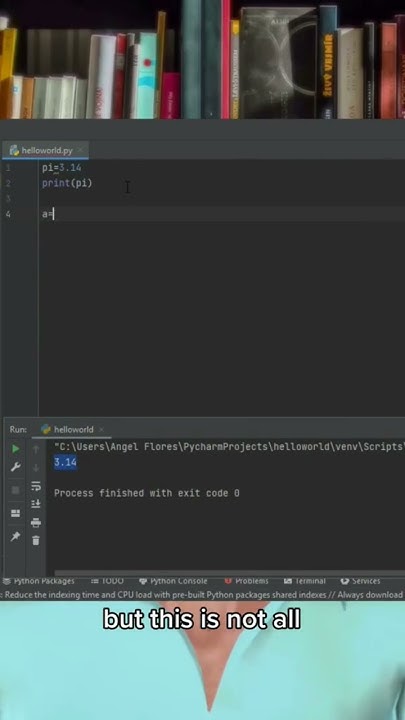Image resolution: width=405 pixels, height=720 pixels.
Task: Click the interpreter path line in console
Action: 229,446
